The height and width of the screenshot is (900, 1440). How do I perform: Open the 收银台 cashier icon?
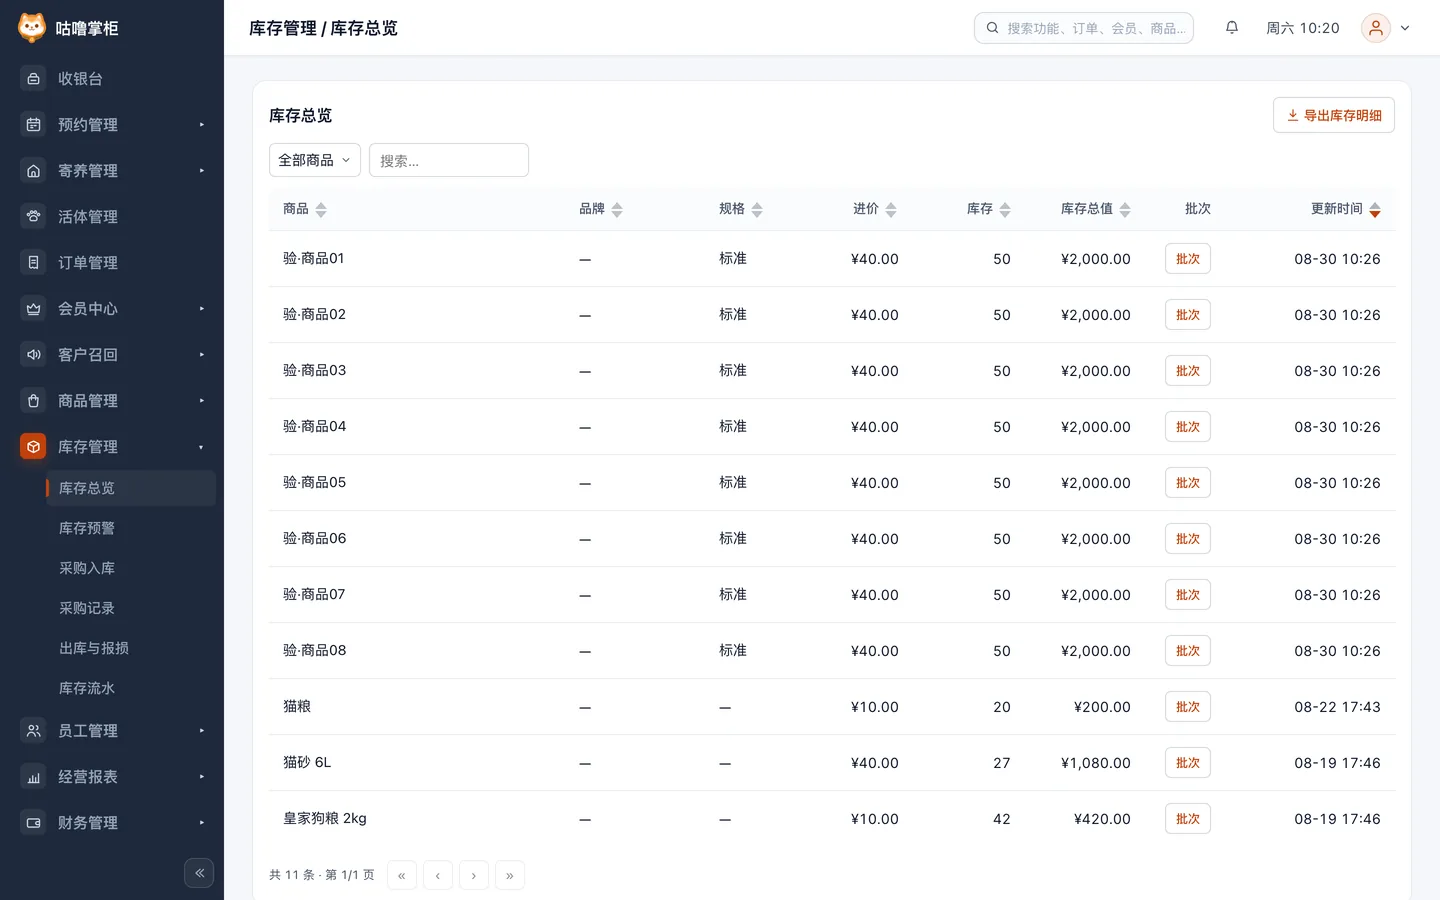(x=33, y=79)
